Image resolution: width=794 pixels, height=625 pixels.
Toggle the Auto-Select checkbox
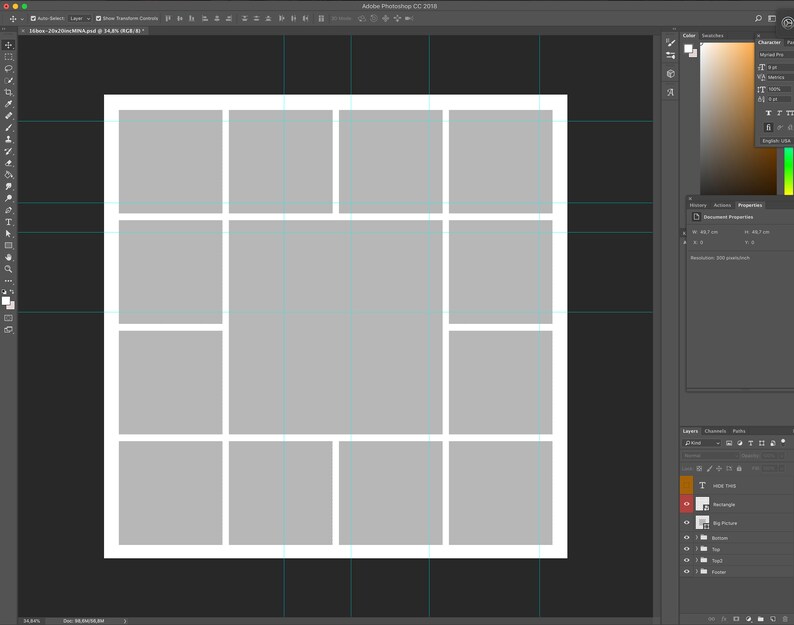[33, 18]
